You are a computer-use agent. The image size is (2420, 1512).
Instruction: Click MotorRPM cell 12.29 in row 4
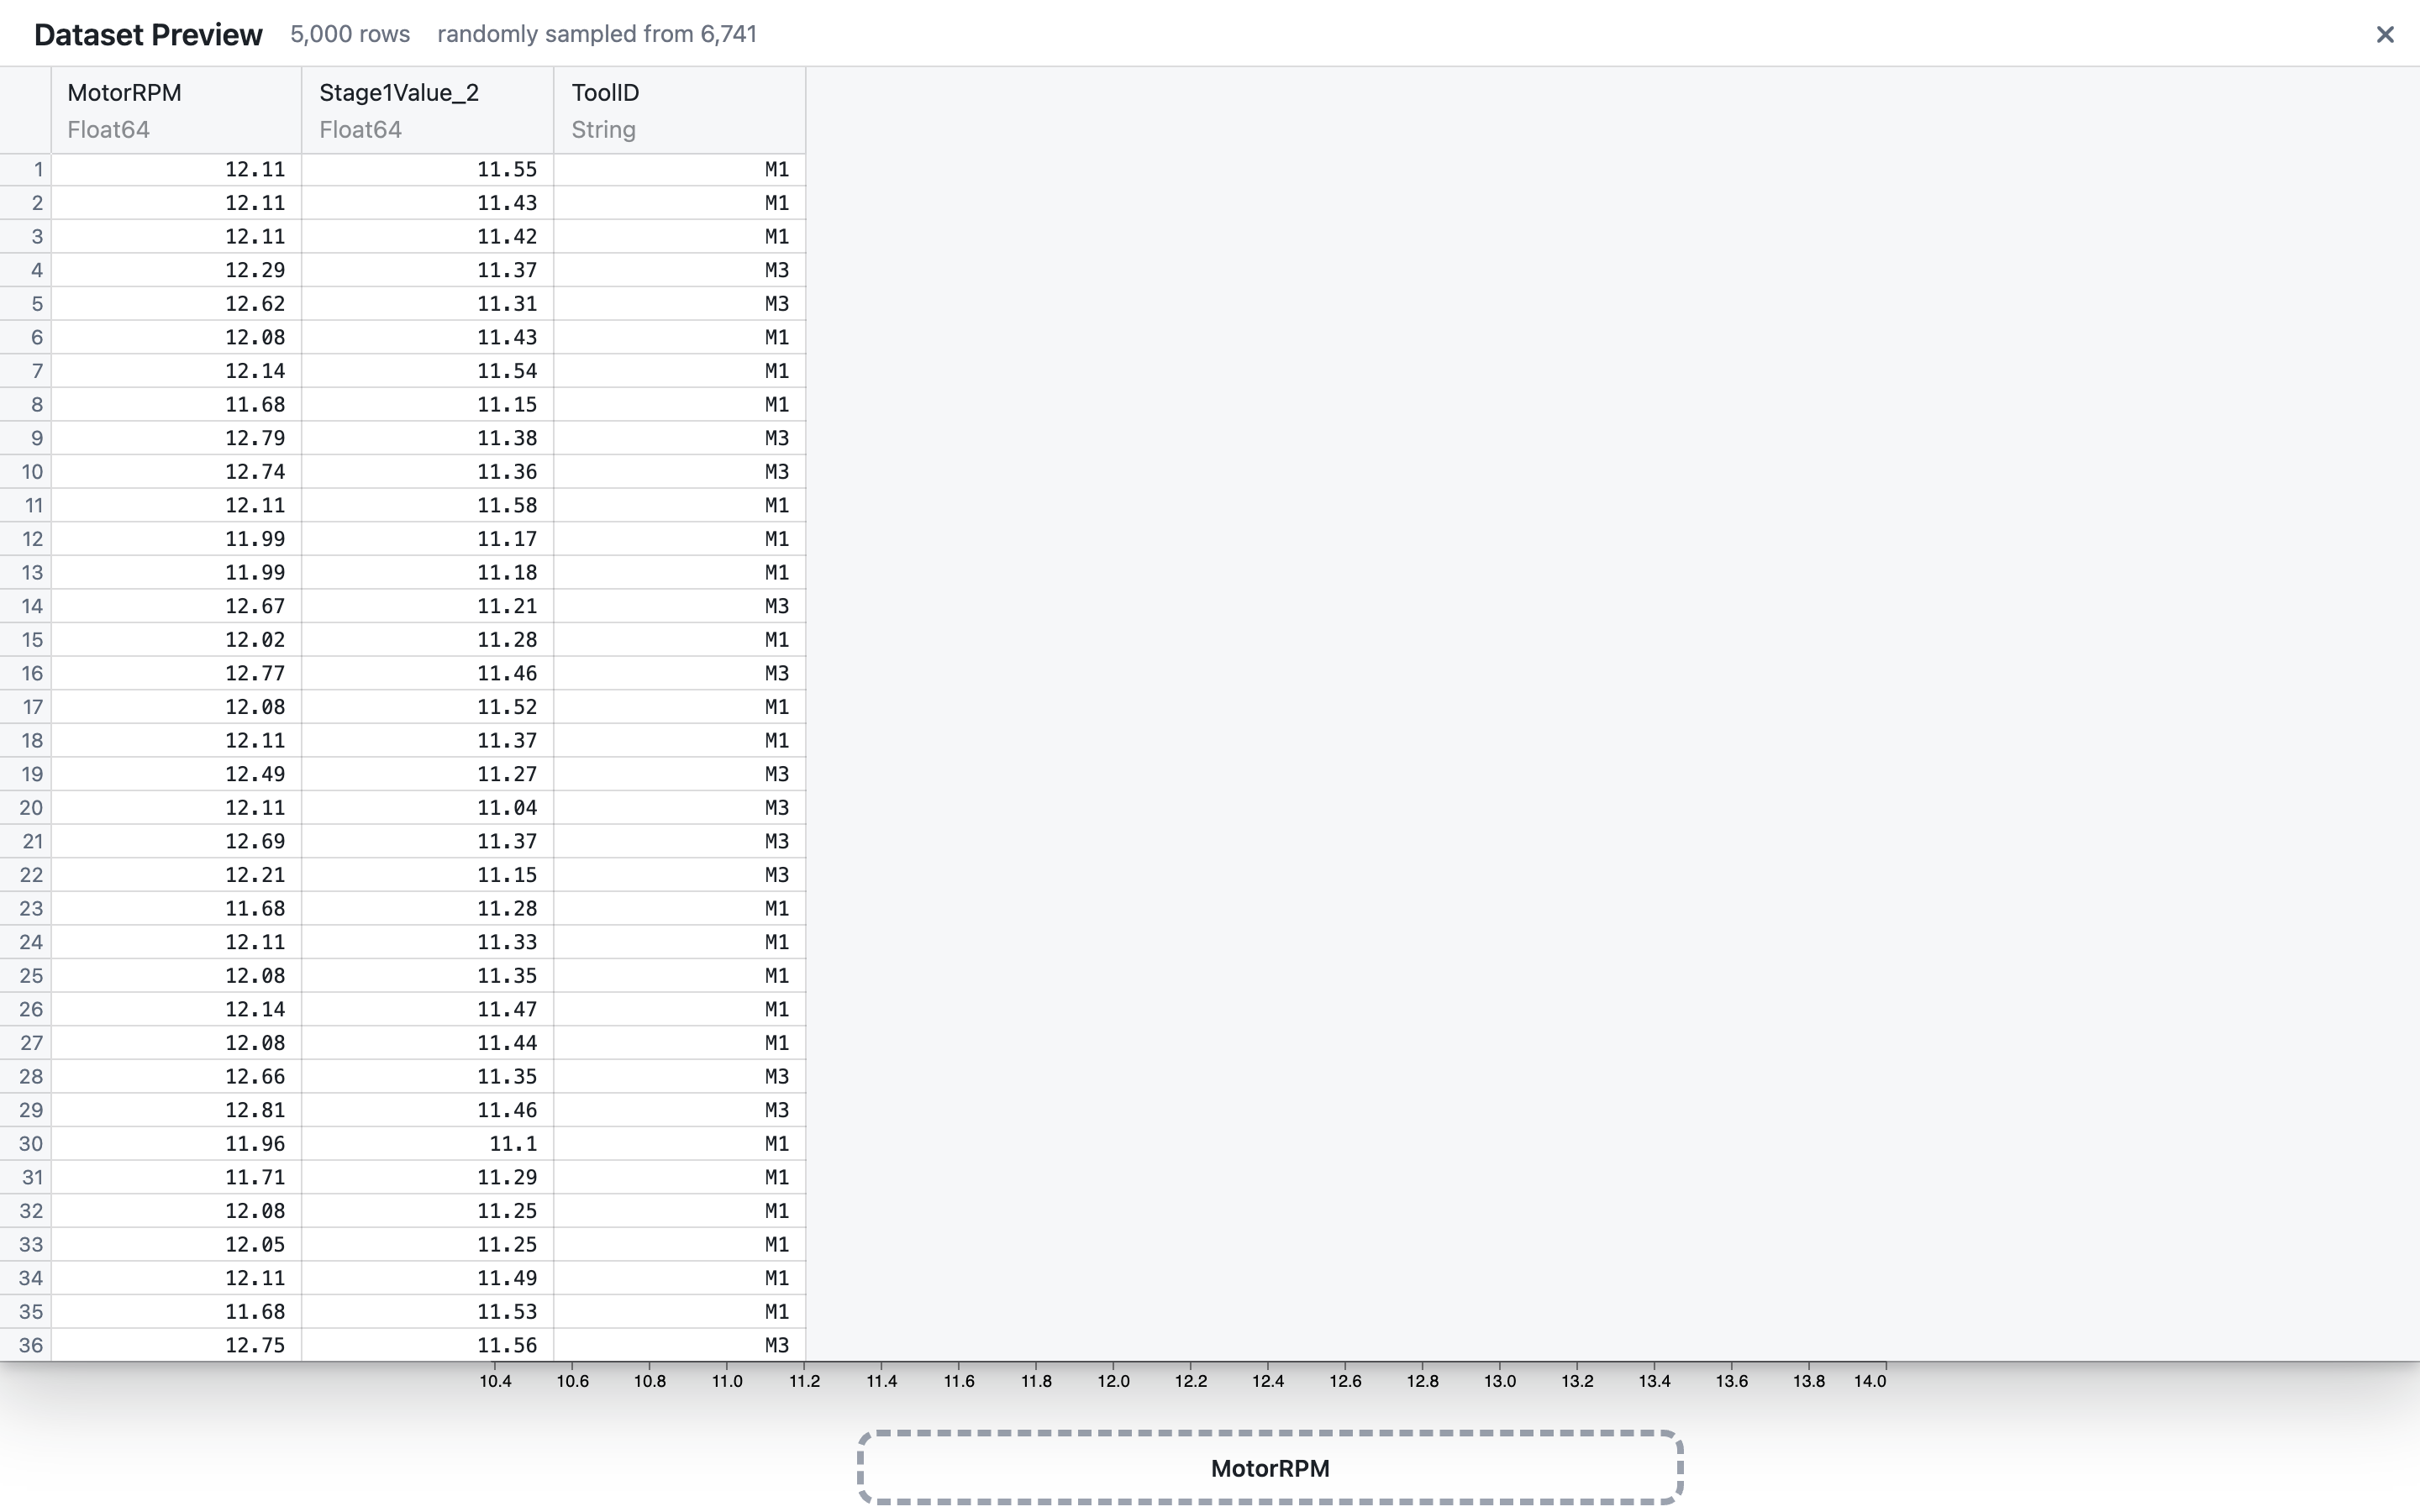click(254, 270)
